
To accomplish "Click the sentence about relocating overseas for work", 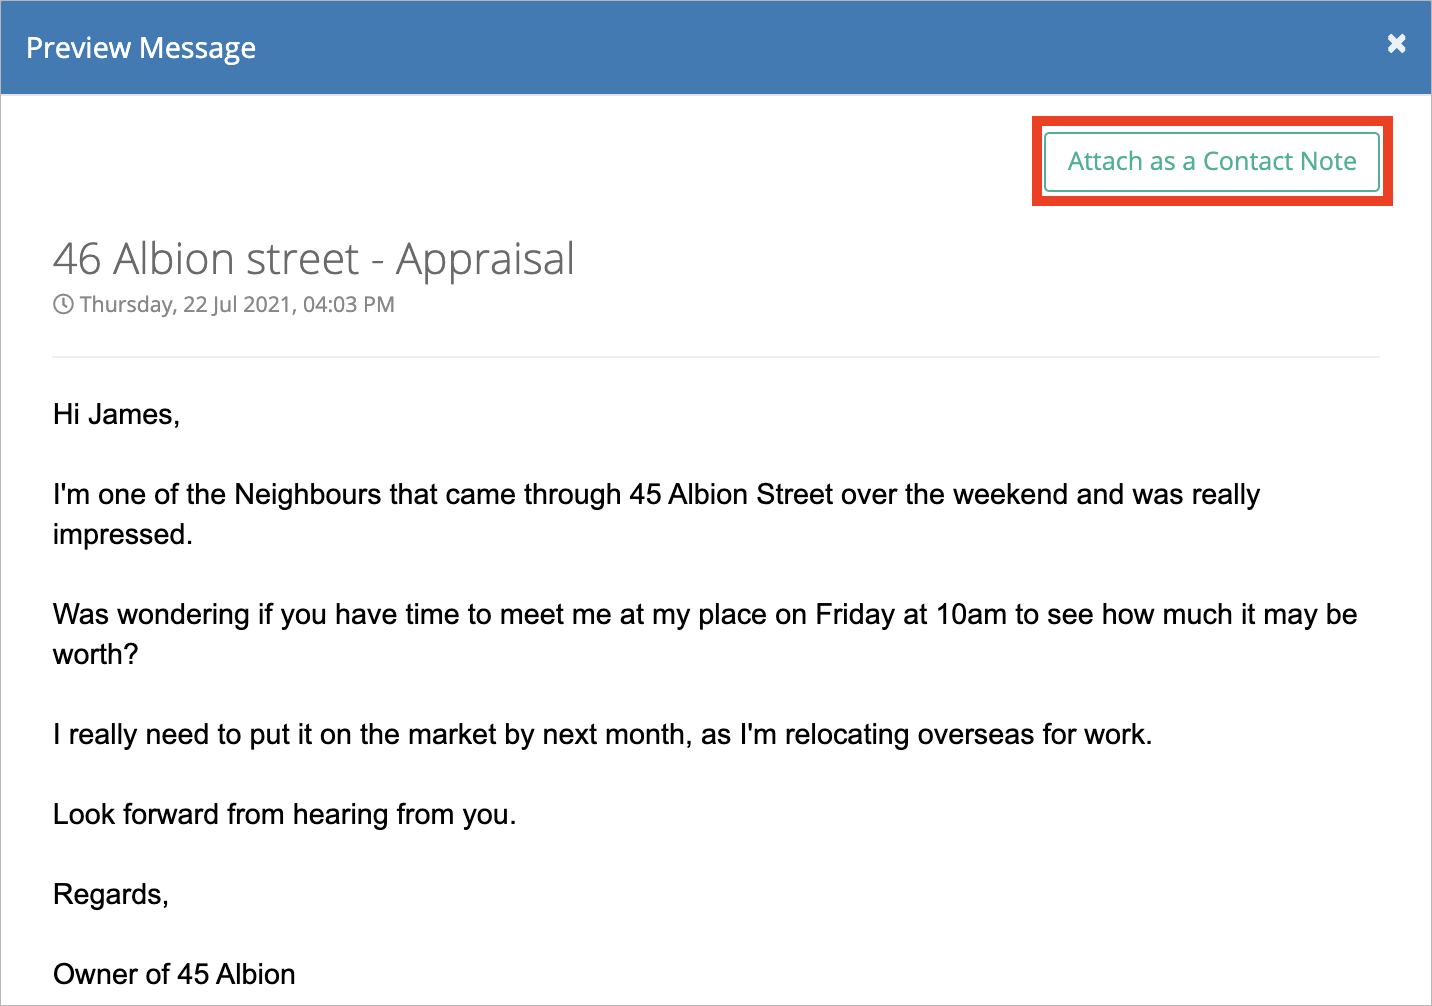I will (x=603, y=734).
